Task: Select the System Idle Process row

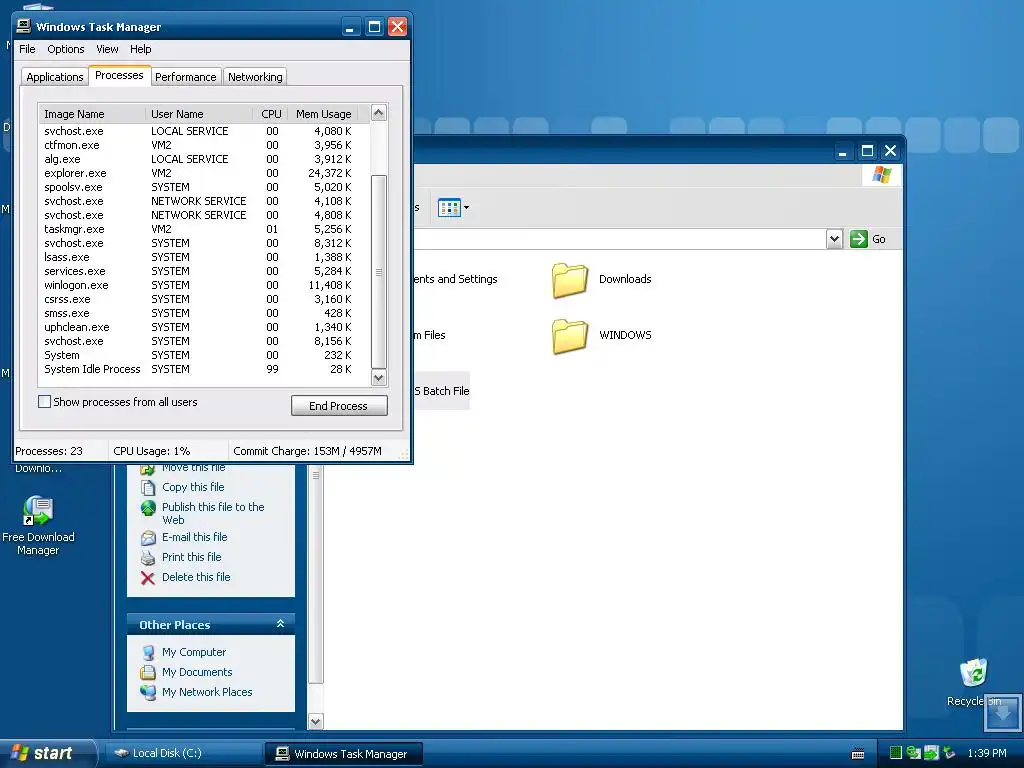Action: 204,370
